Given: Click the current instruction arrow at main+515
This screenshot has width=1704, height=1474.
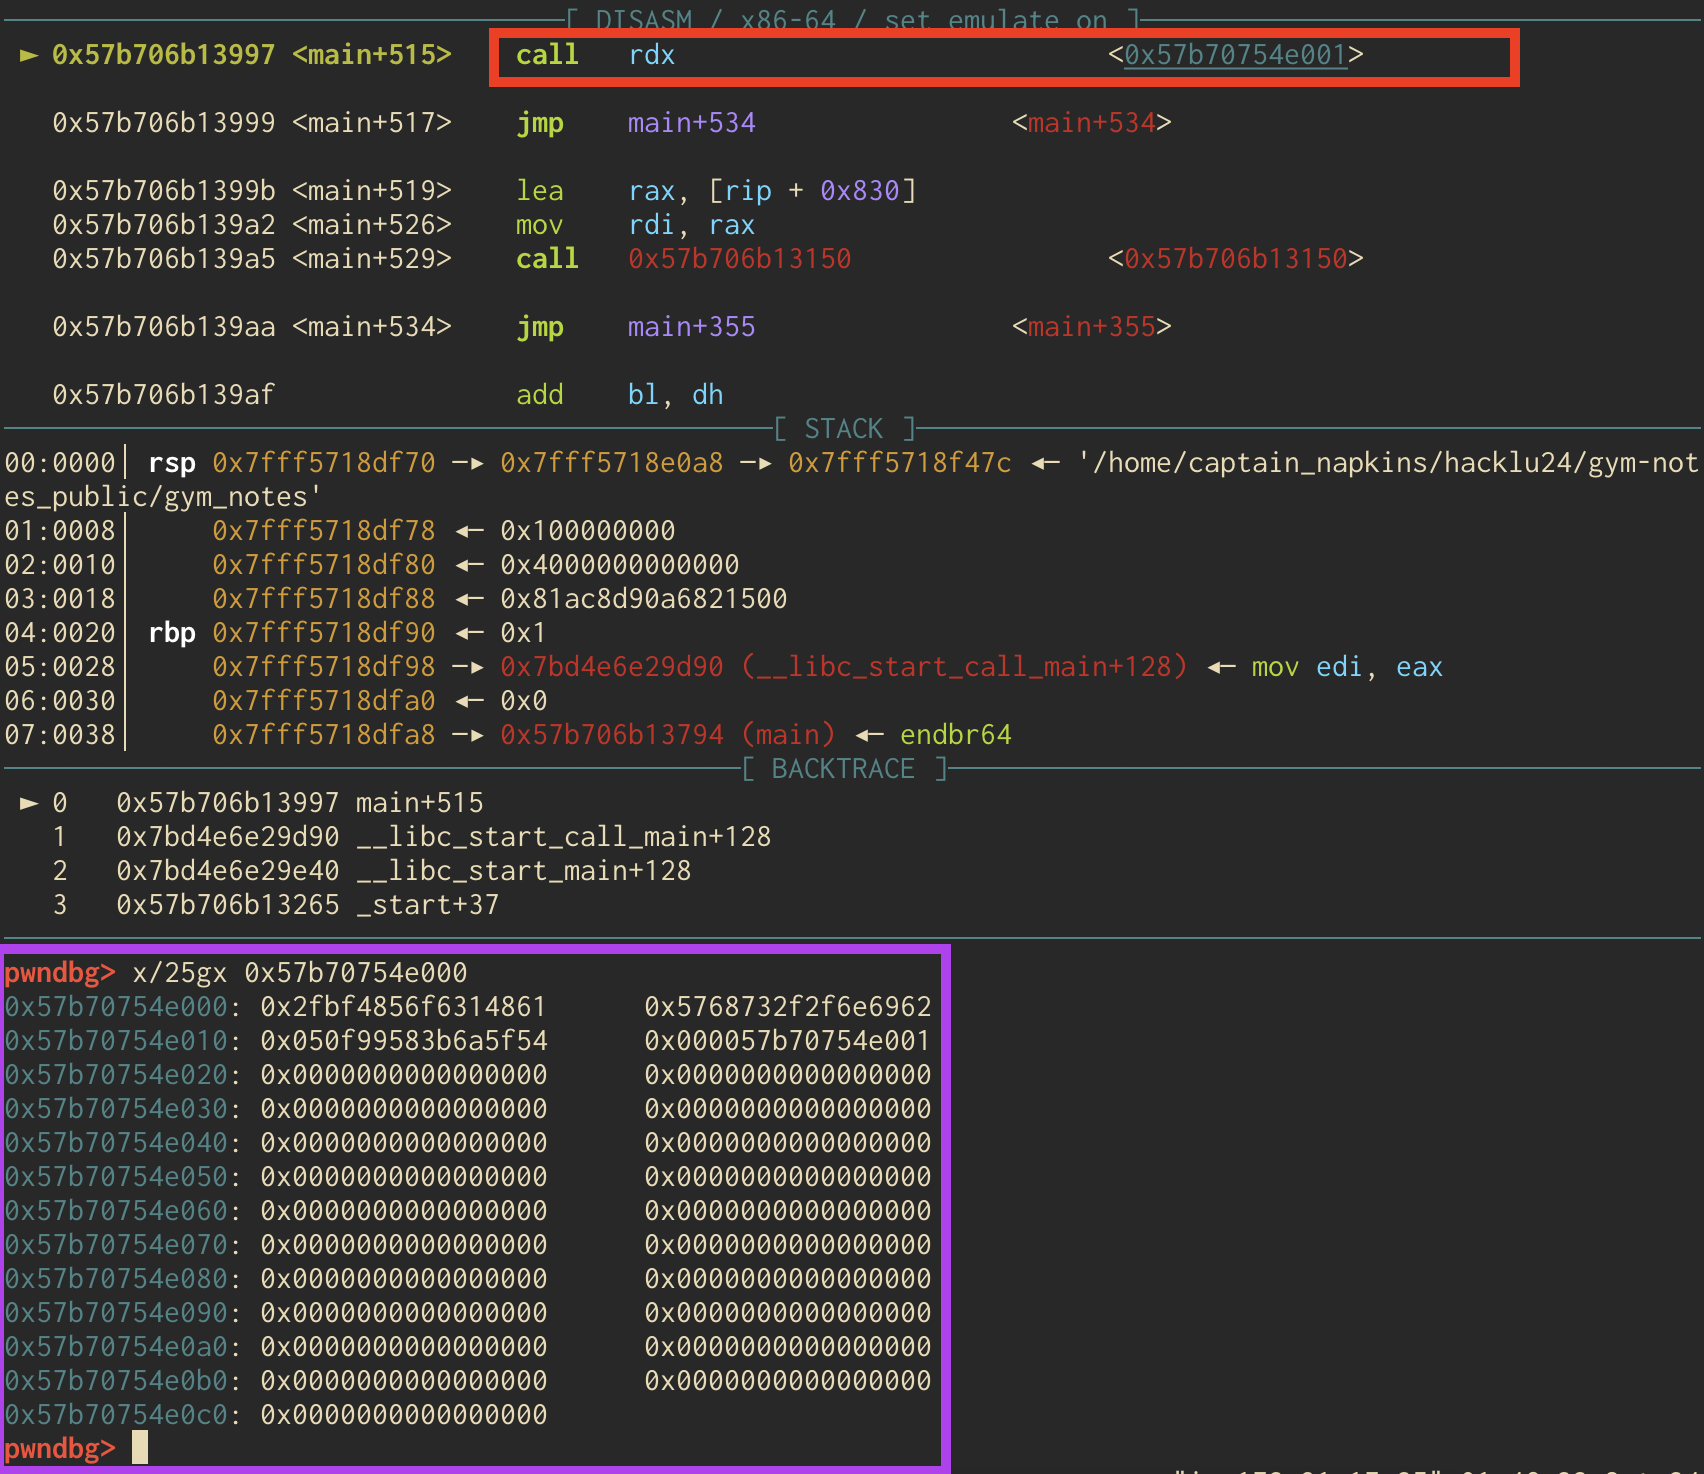Looking at the screenshot, I should pyautogui.click(x=29, y=55).
